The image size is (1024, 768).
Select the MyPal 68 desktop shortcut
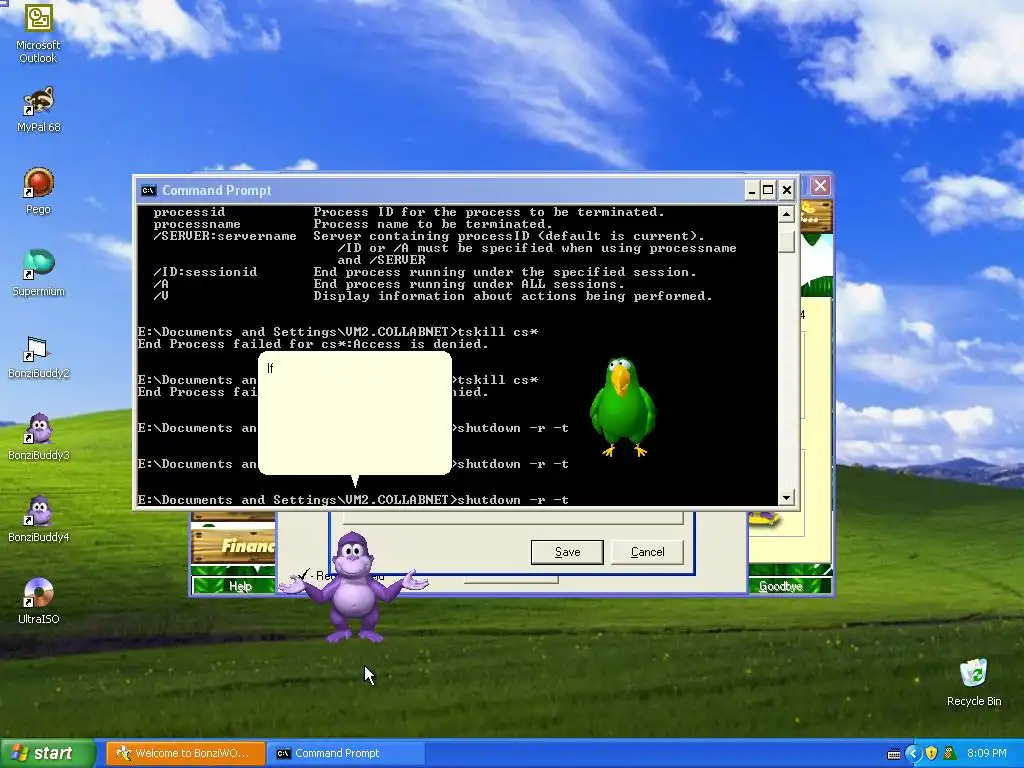coord(38,110)
